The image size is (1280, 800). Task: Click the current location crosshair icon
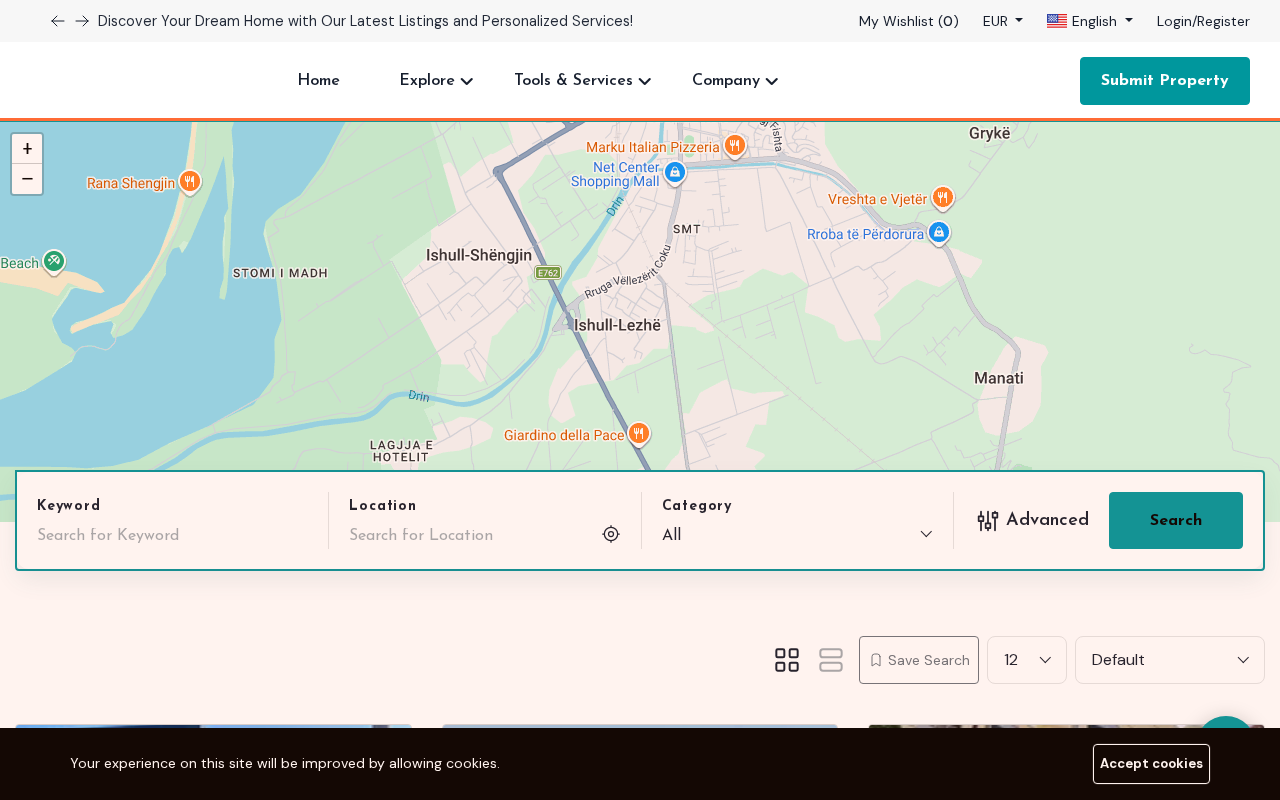click(610, 533)
